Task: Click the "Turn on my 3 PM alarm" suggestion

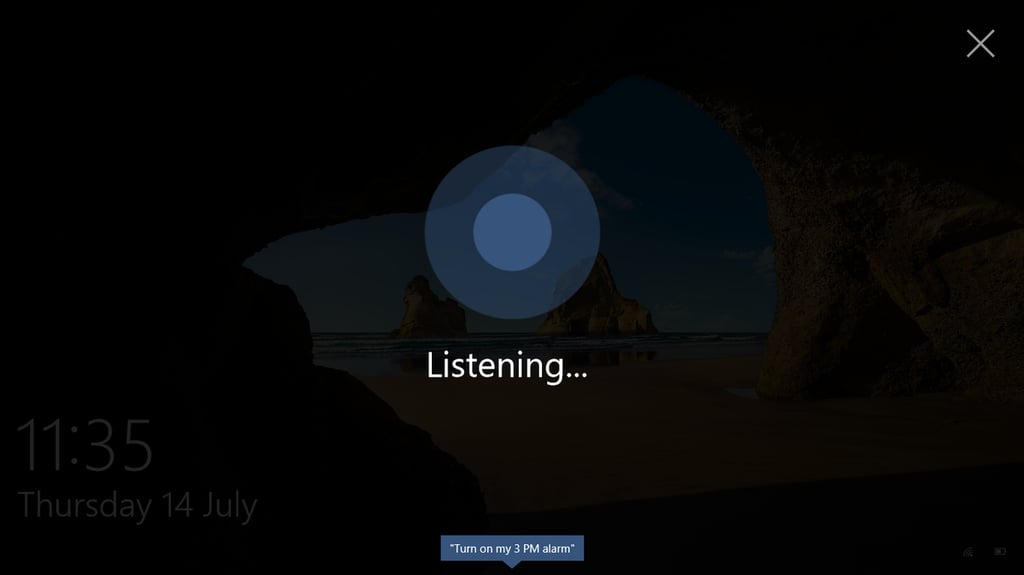Action: click(512, 548)
